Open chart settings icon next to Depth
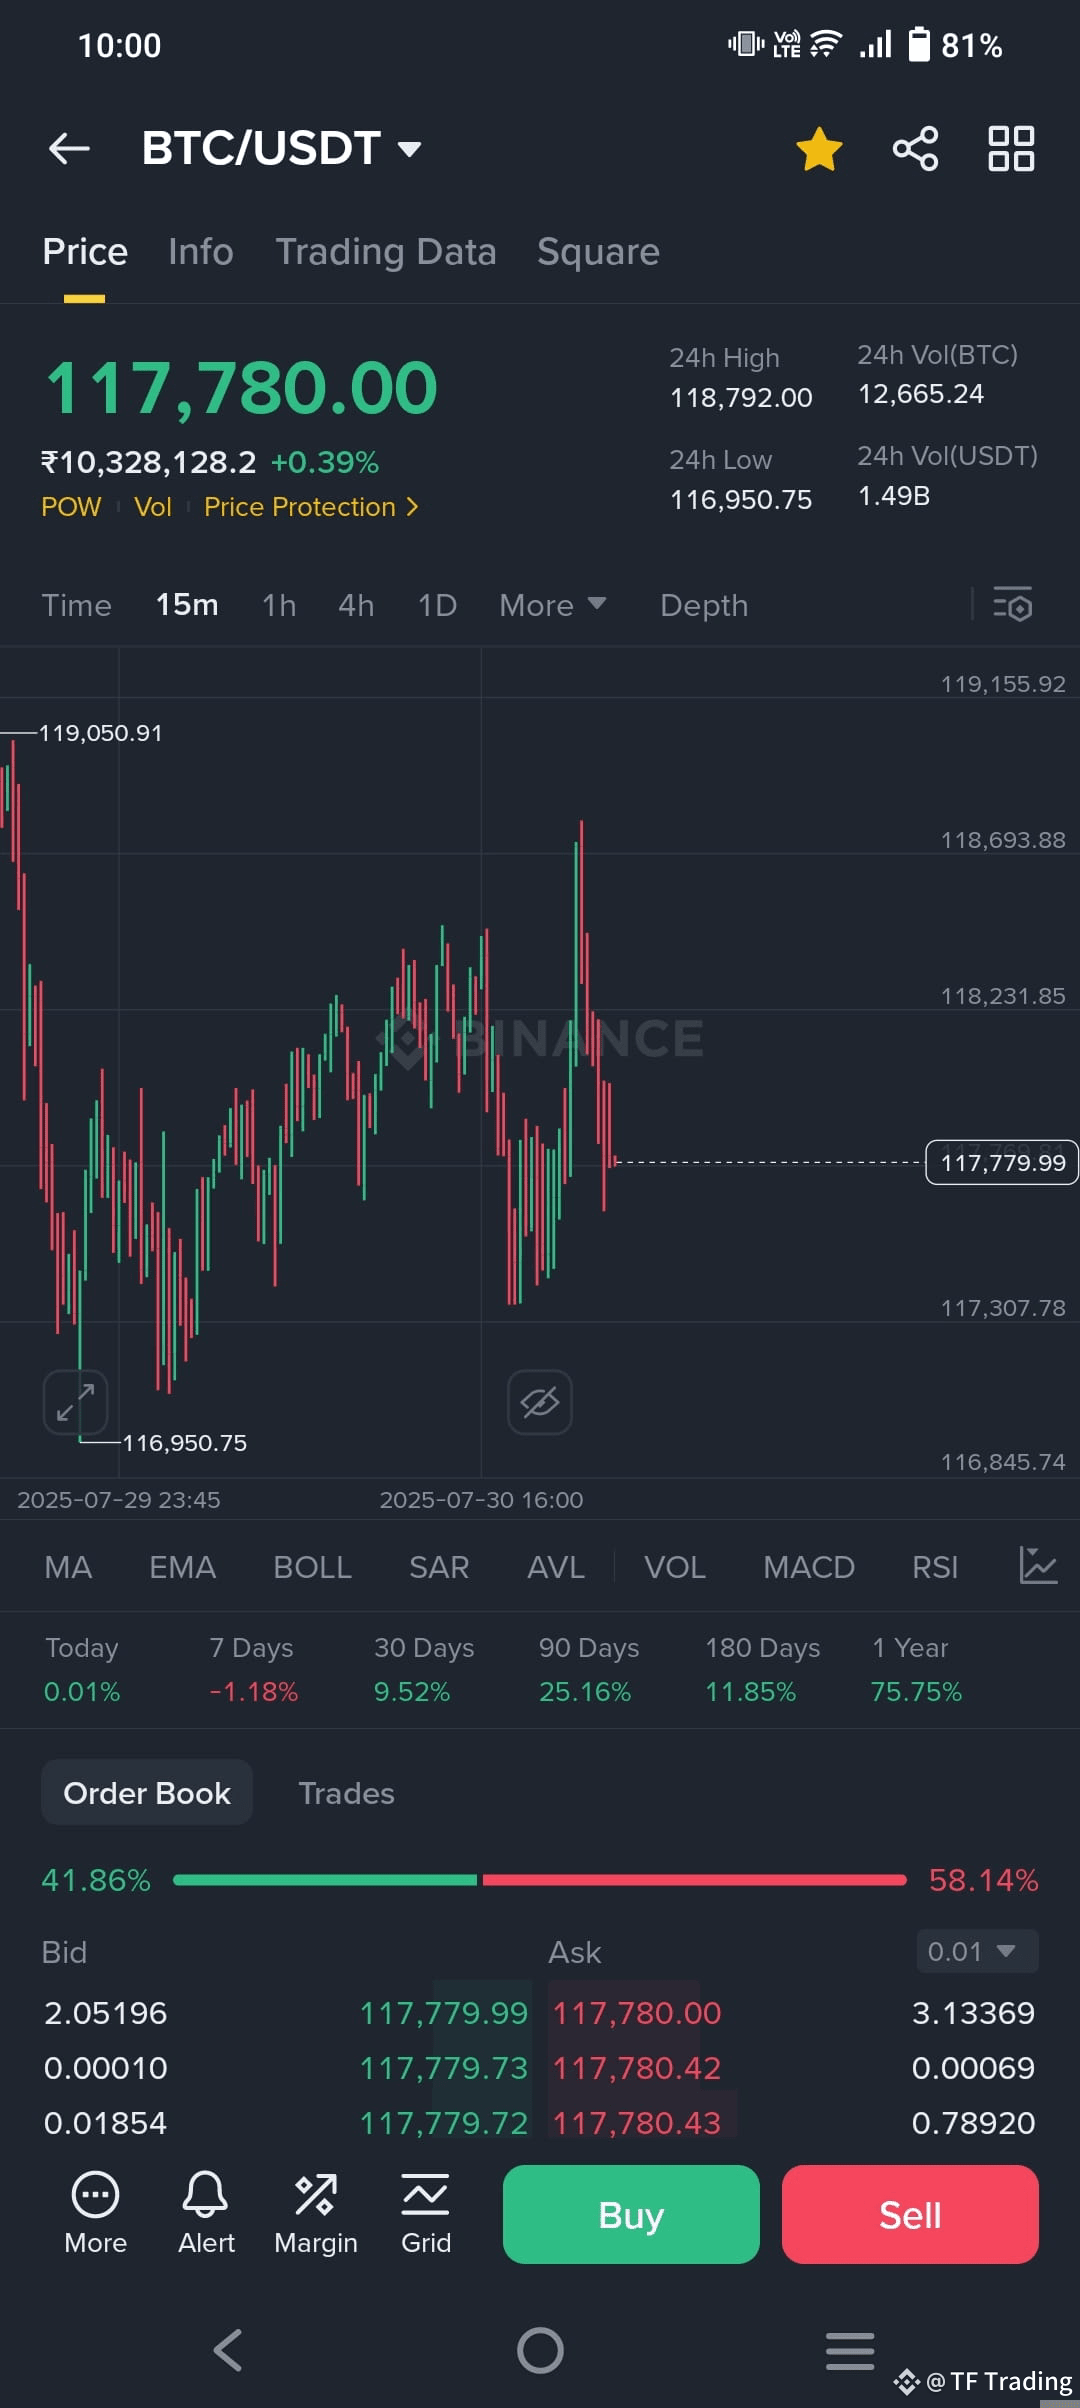The image size is (1080, 2408). (1012, 605)
